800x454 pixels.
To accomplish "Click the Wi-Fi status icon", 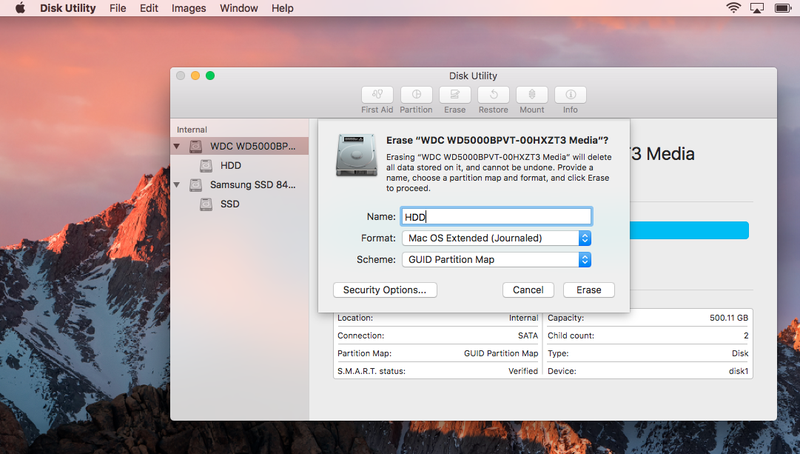I will pos(733,8).
